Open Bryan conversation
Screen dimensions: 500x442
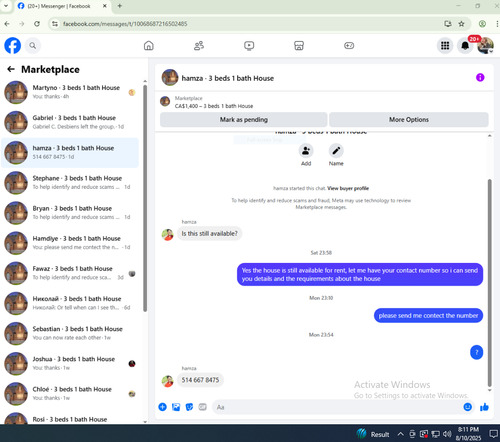pos(70,213)
